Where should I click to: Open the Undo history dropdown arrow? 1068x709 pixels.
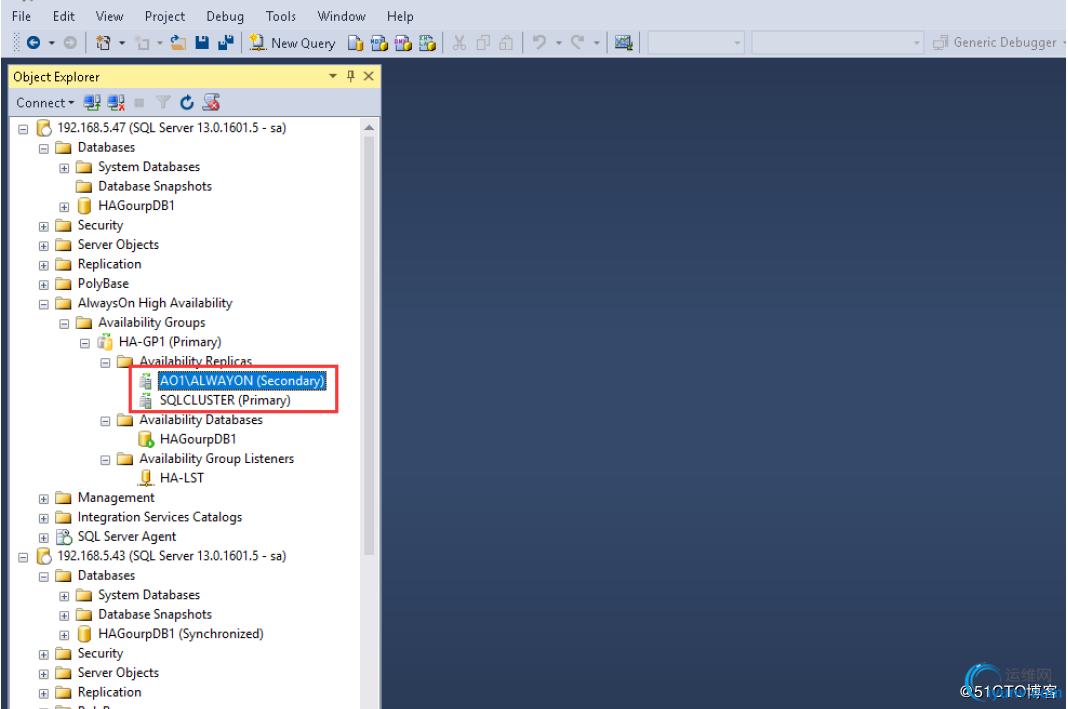(x=559, y=43)
